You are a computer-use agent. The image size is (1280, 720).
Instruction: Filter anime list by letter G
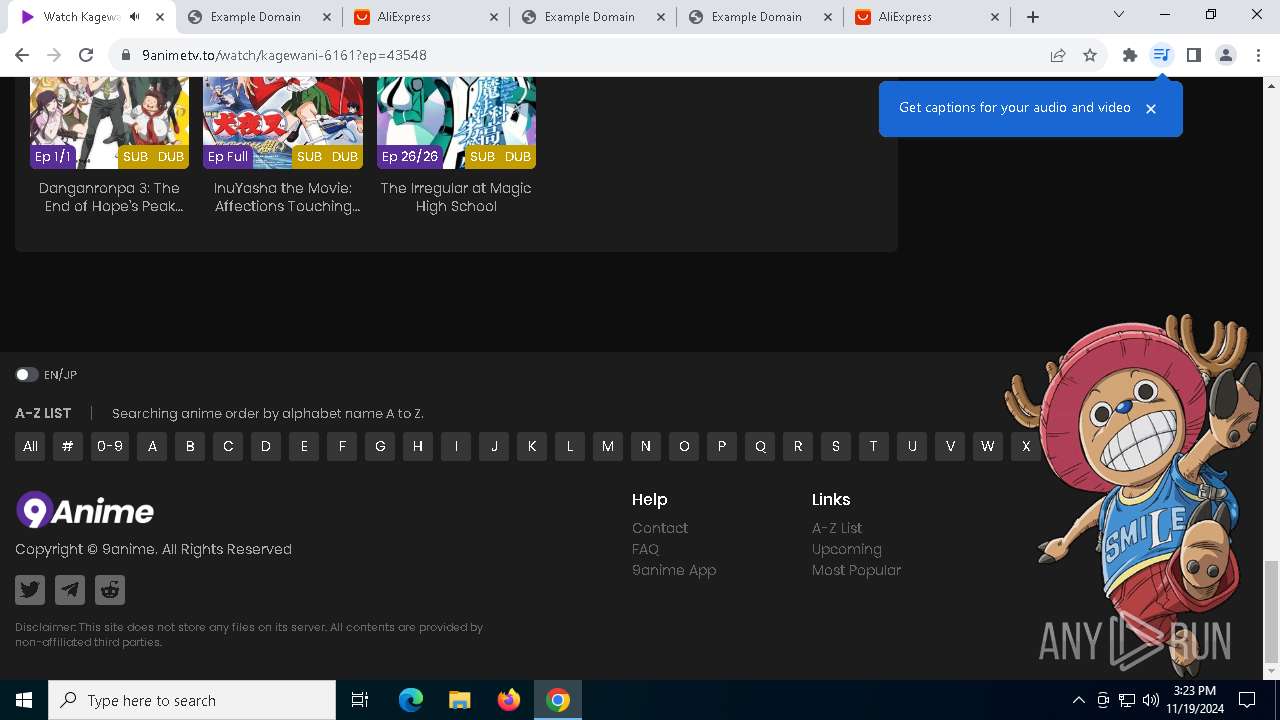click(380, 446)
